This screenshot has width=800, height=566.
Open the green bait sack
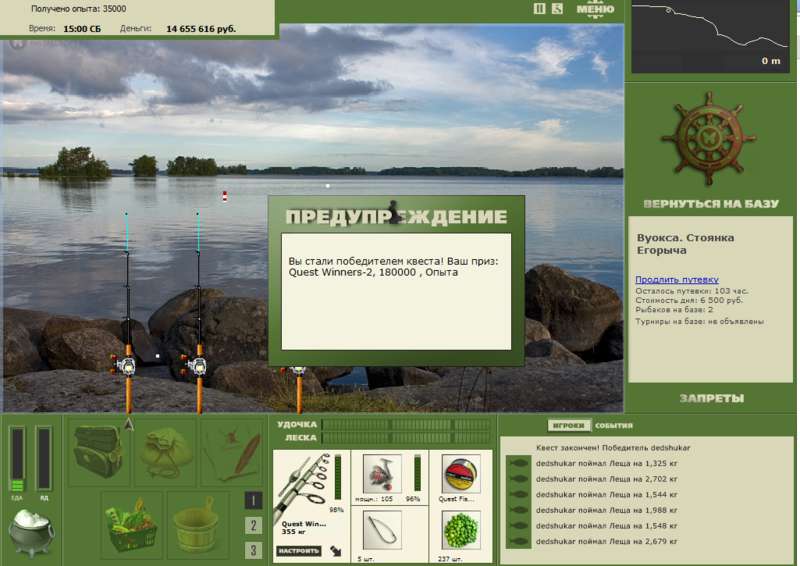165,452
